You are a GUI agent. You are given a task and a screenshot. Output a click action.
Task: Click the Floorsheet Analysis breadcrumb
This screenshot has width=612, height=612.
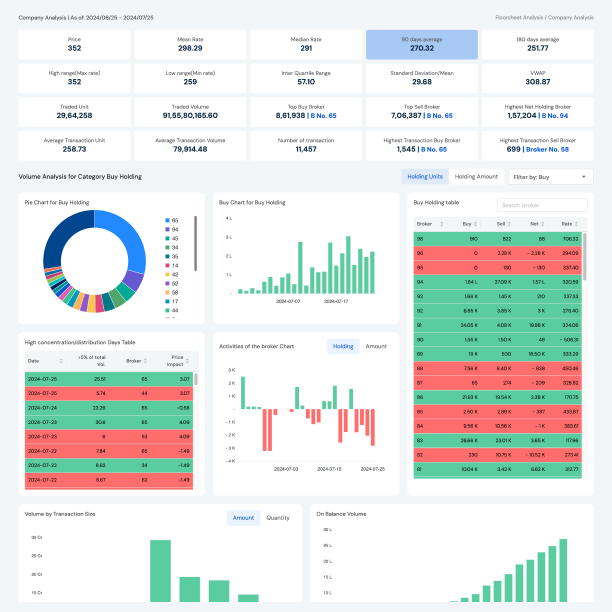click(522, 17)
